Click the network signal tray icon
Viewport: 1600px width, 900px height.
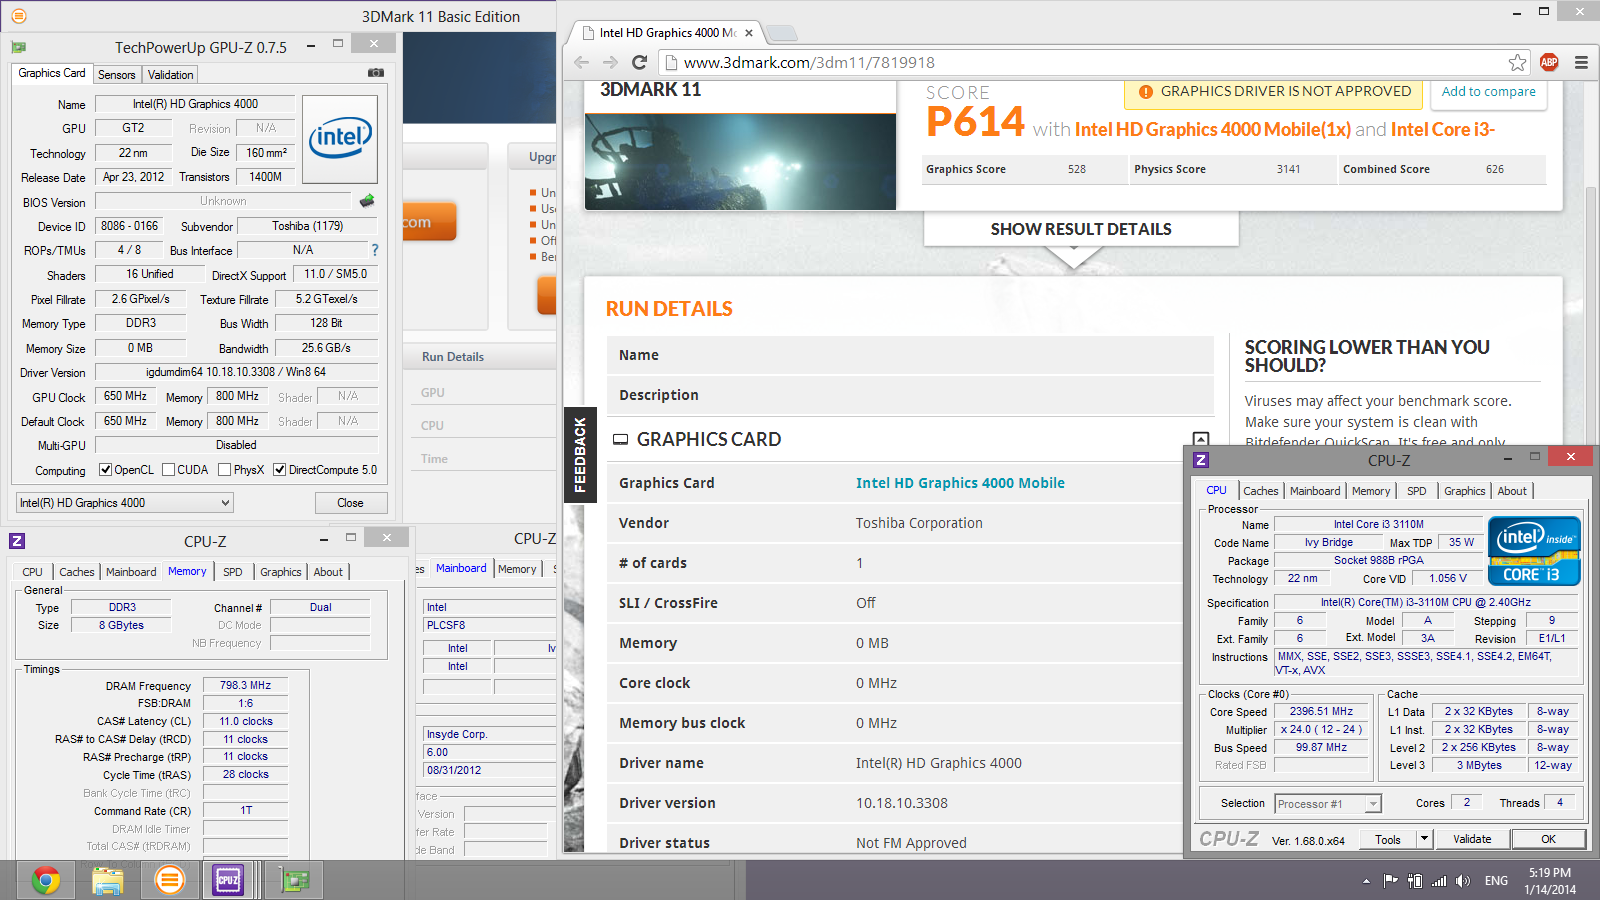coord(1439,881)
